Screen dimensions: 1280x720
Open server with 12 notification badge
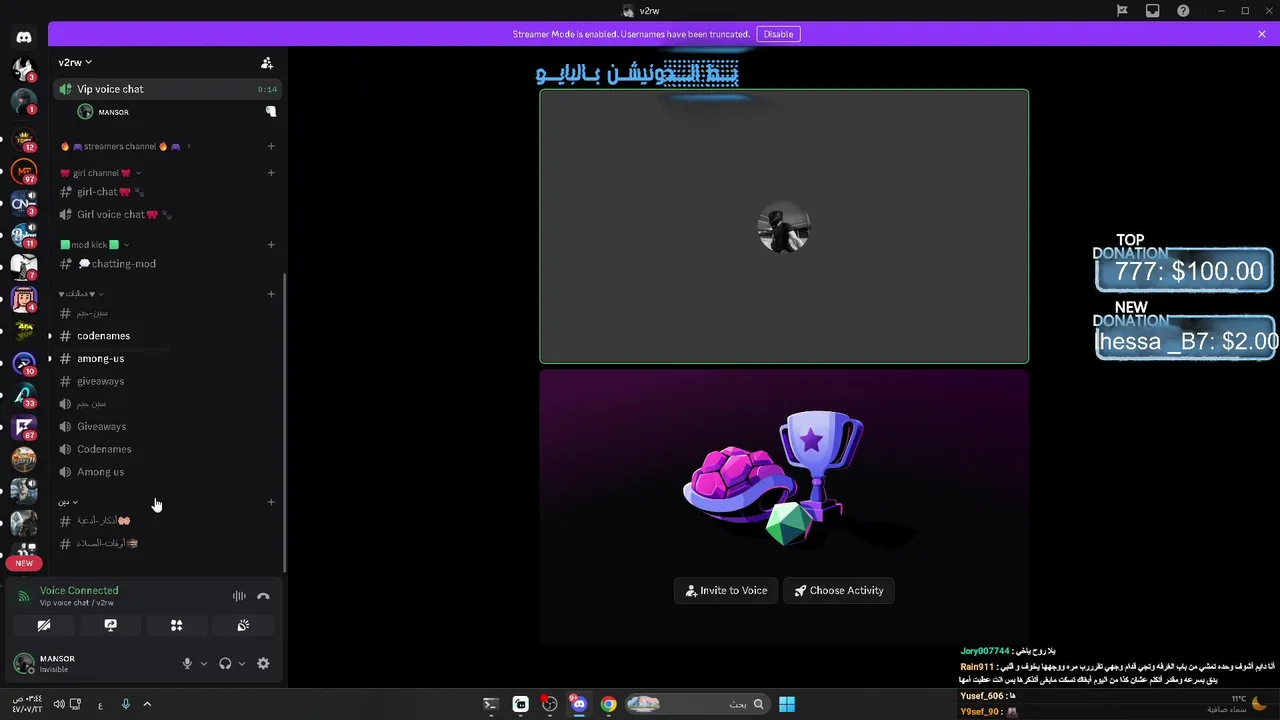[x=24, y=138]
